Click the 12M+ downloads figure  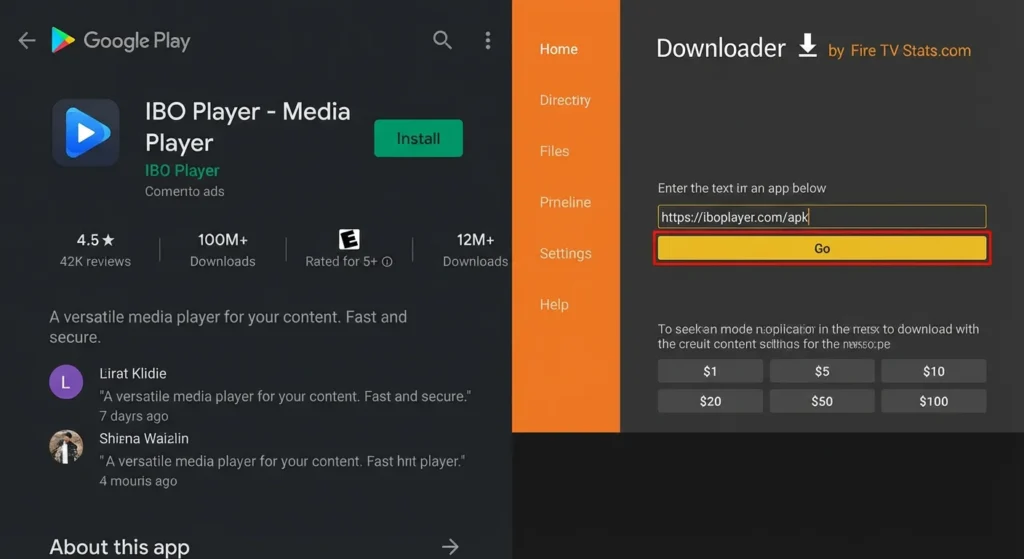[475, 240]
